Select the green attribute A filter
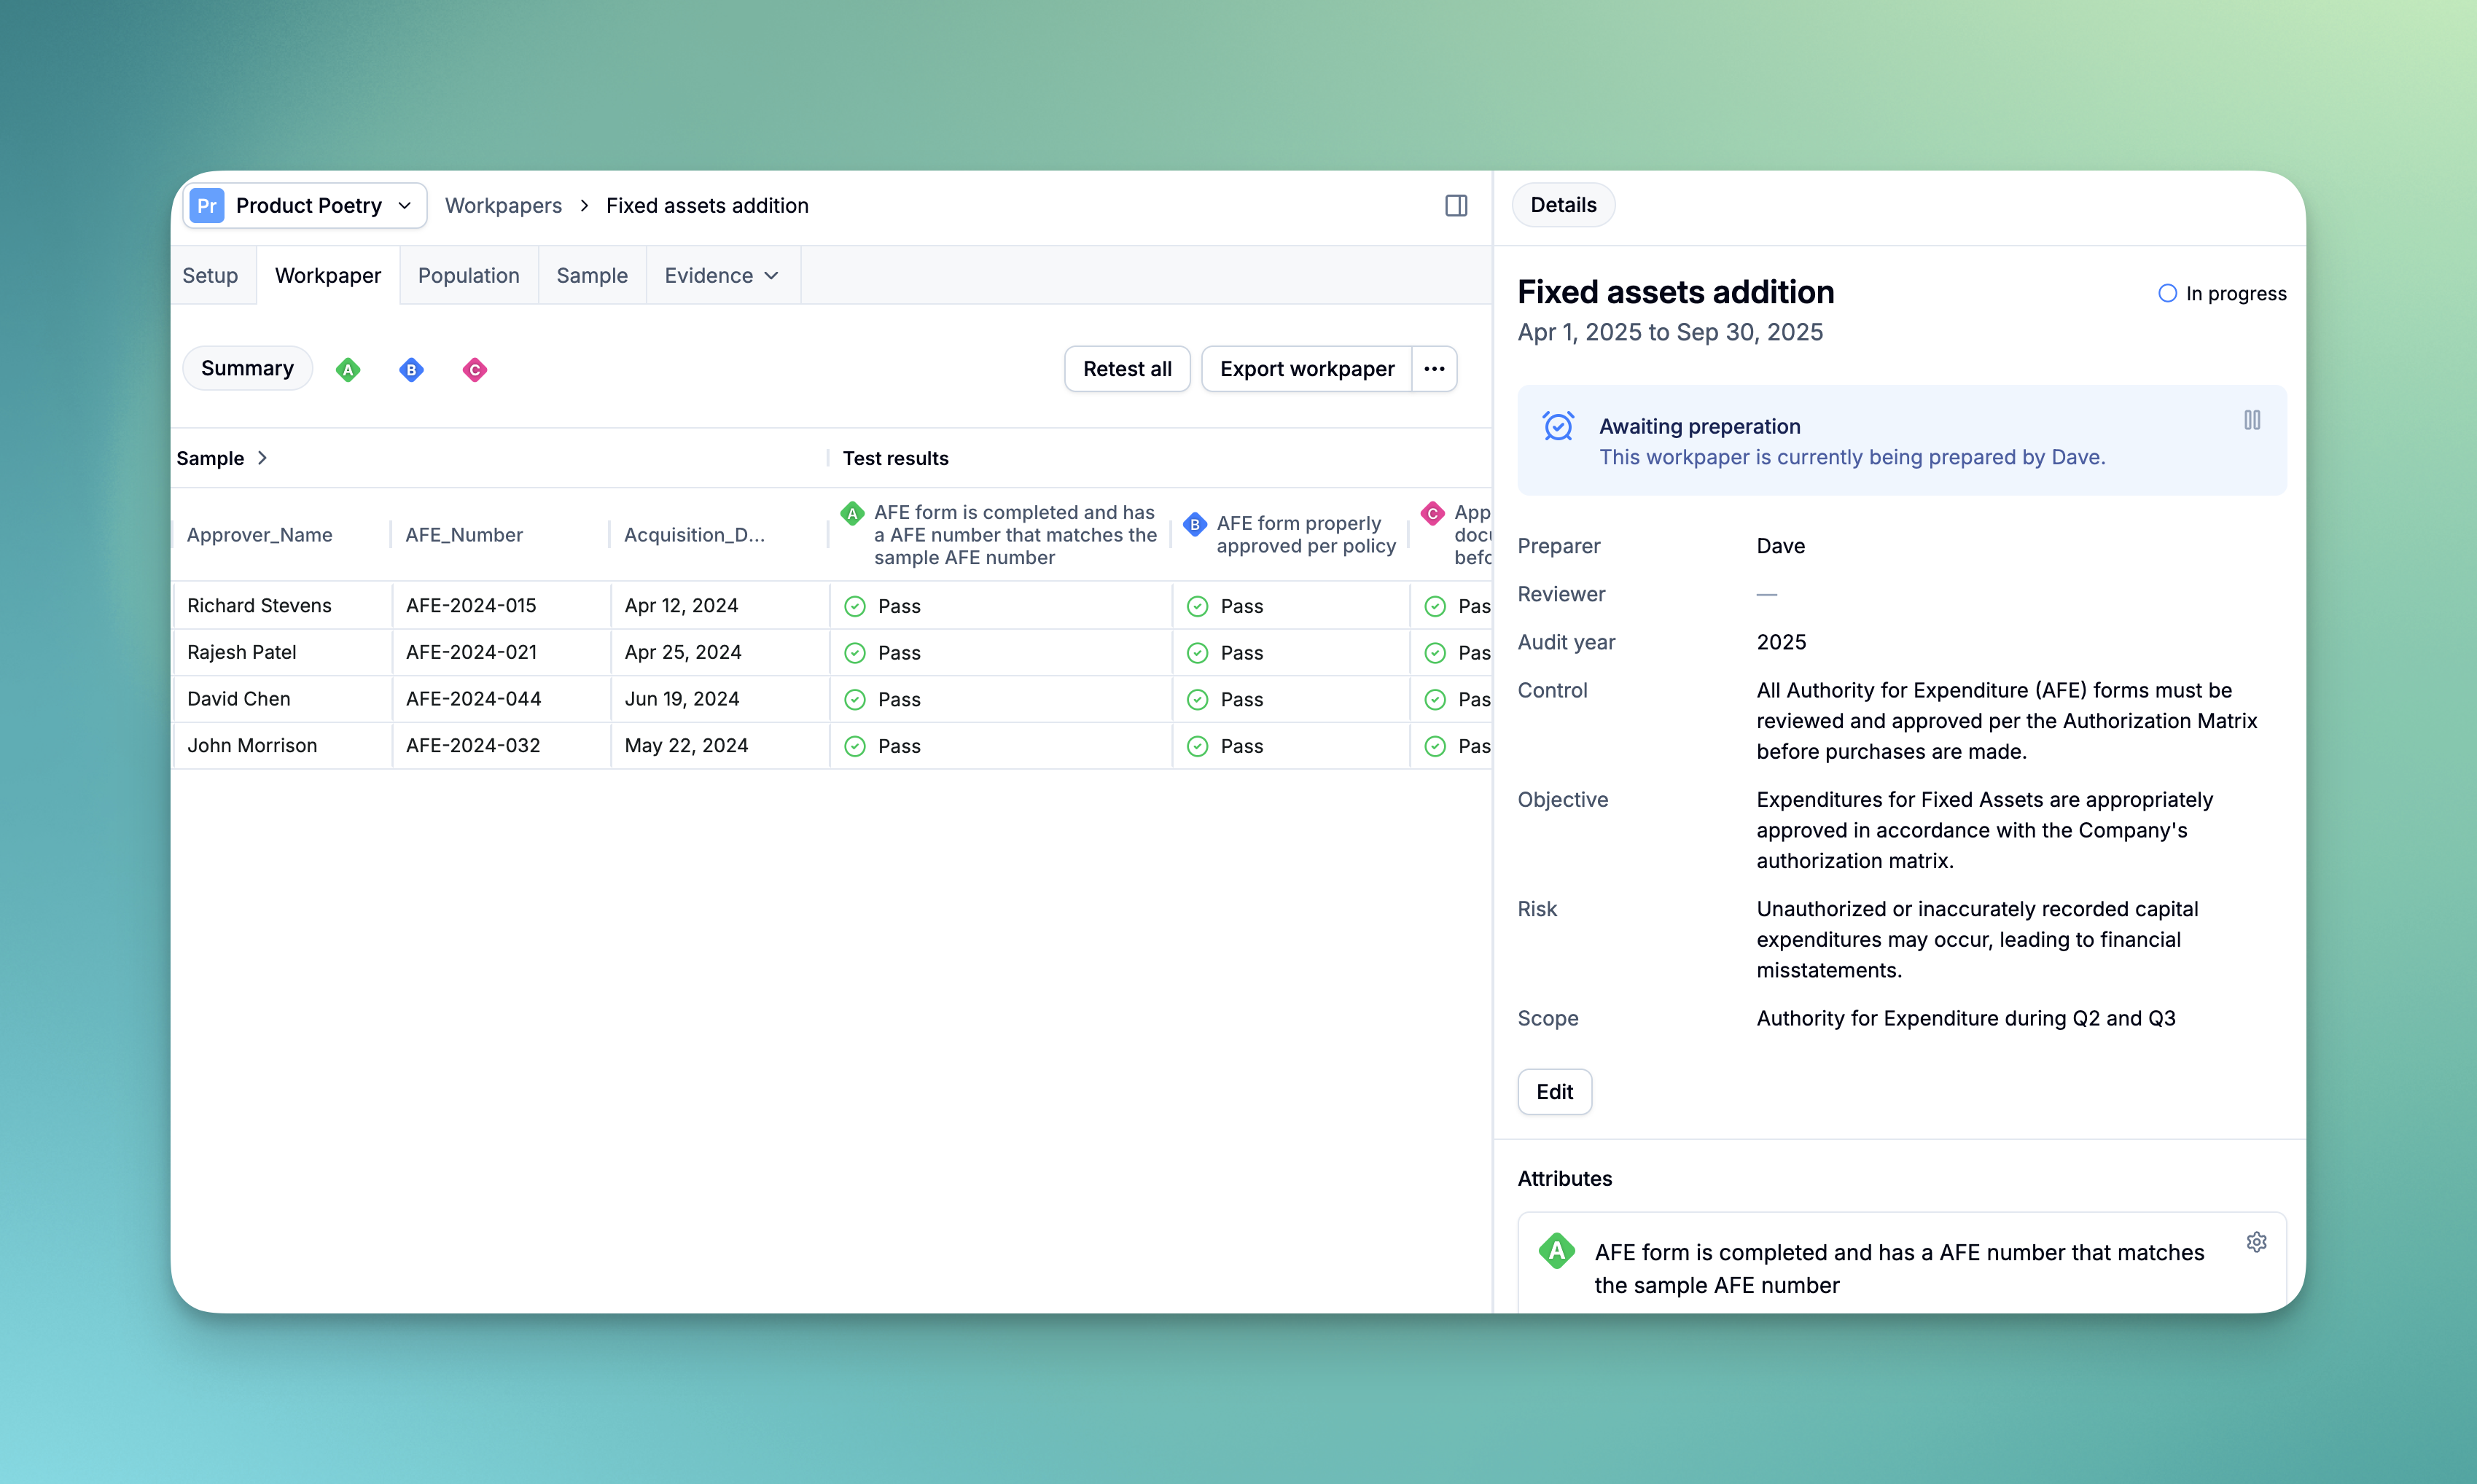2477x1484 pixels. pos(348,370)
